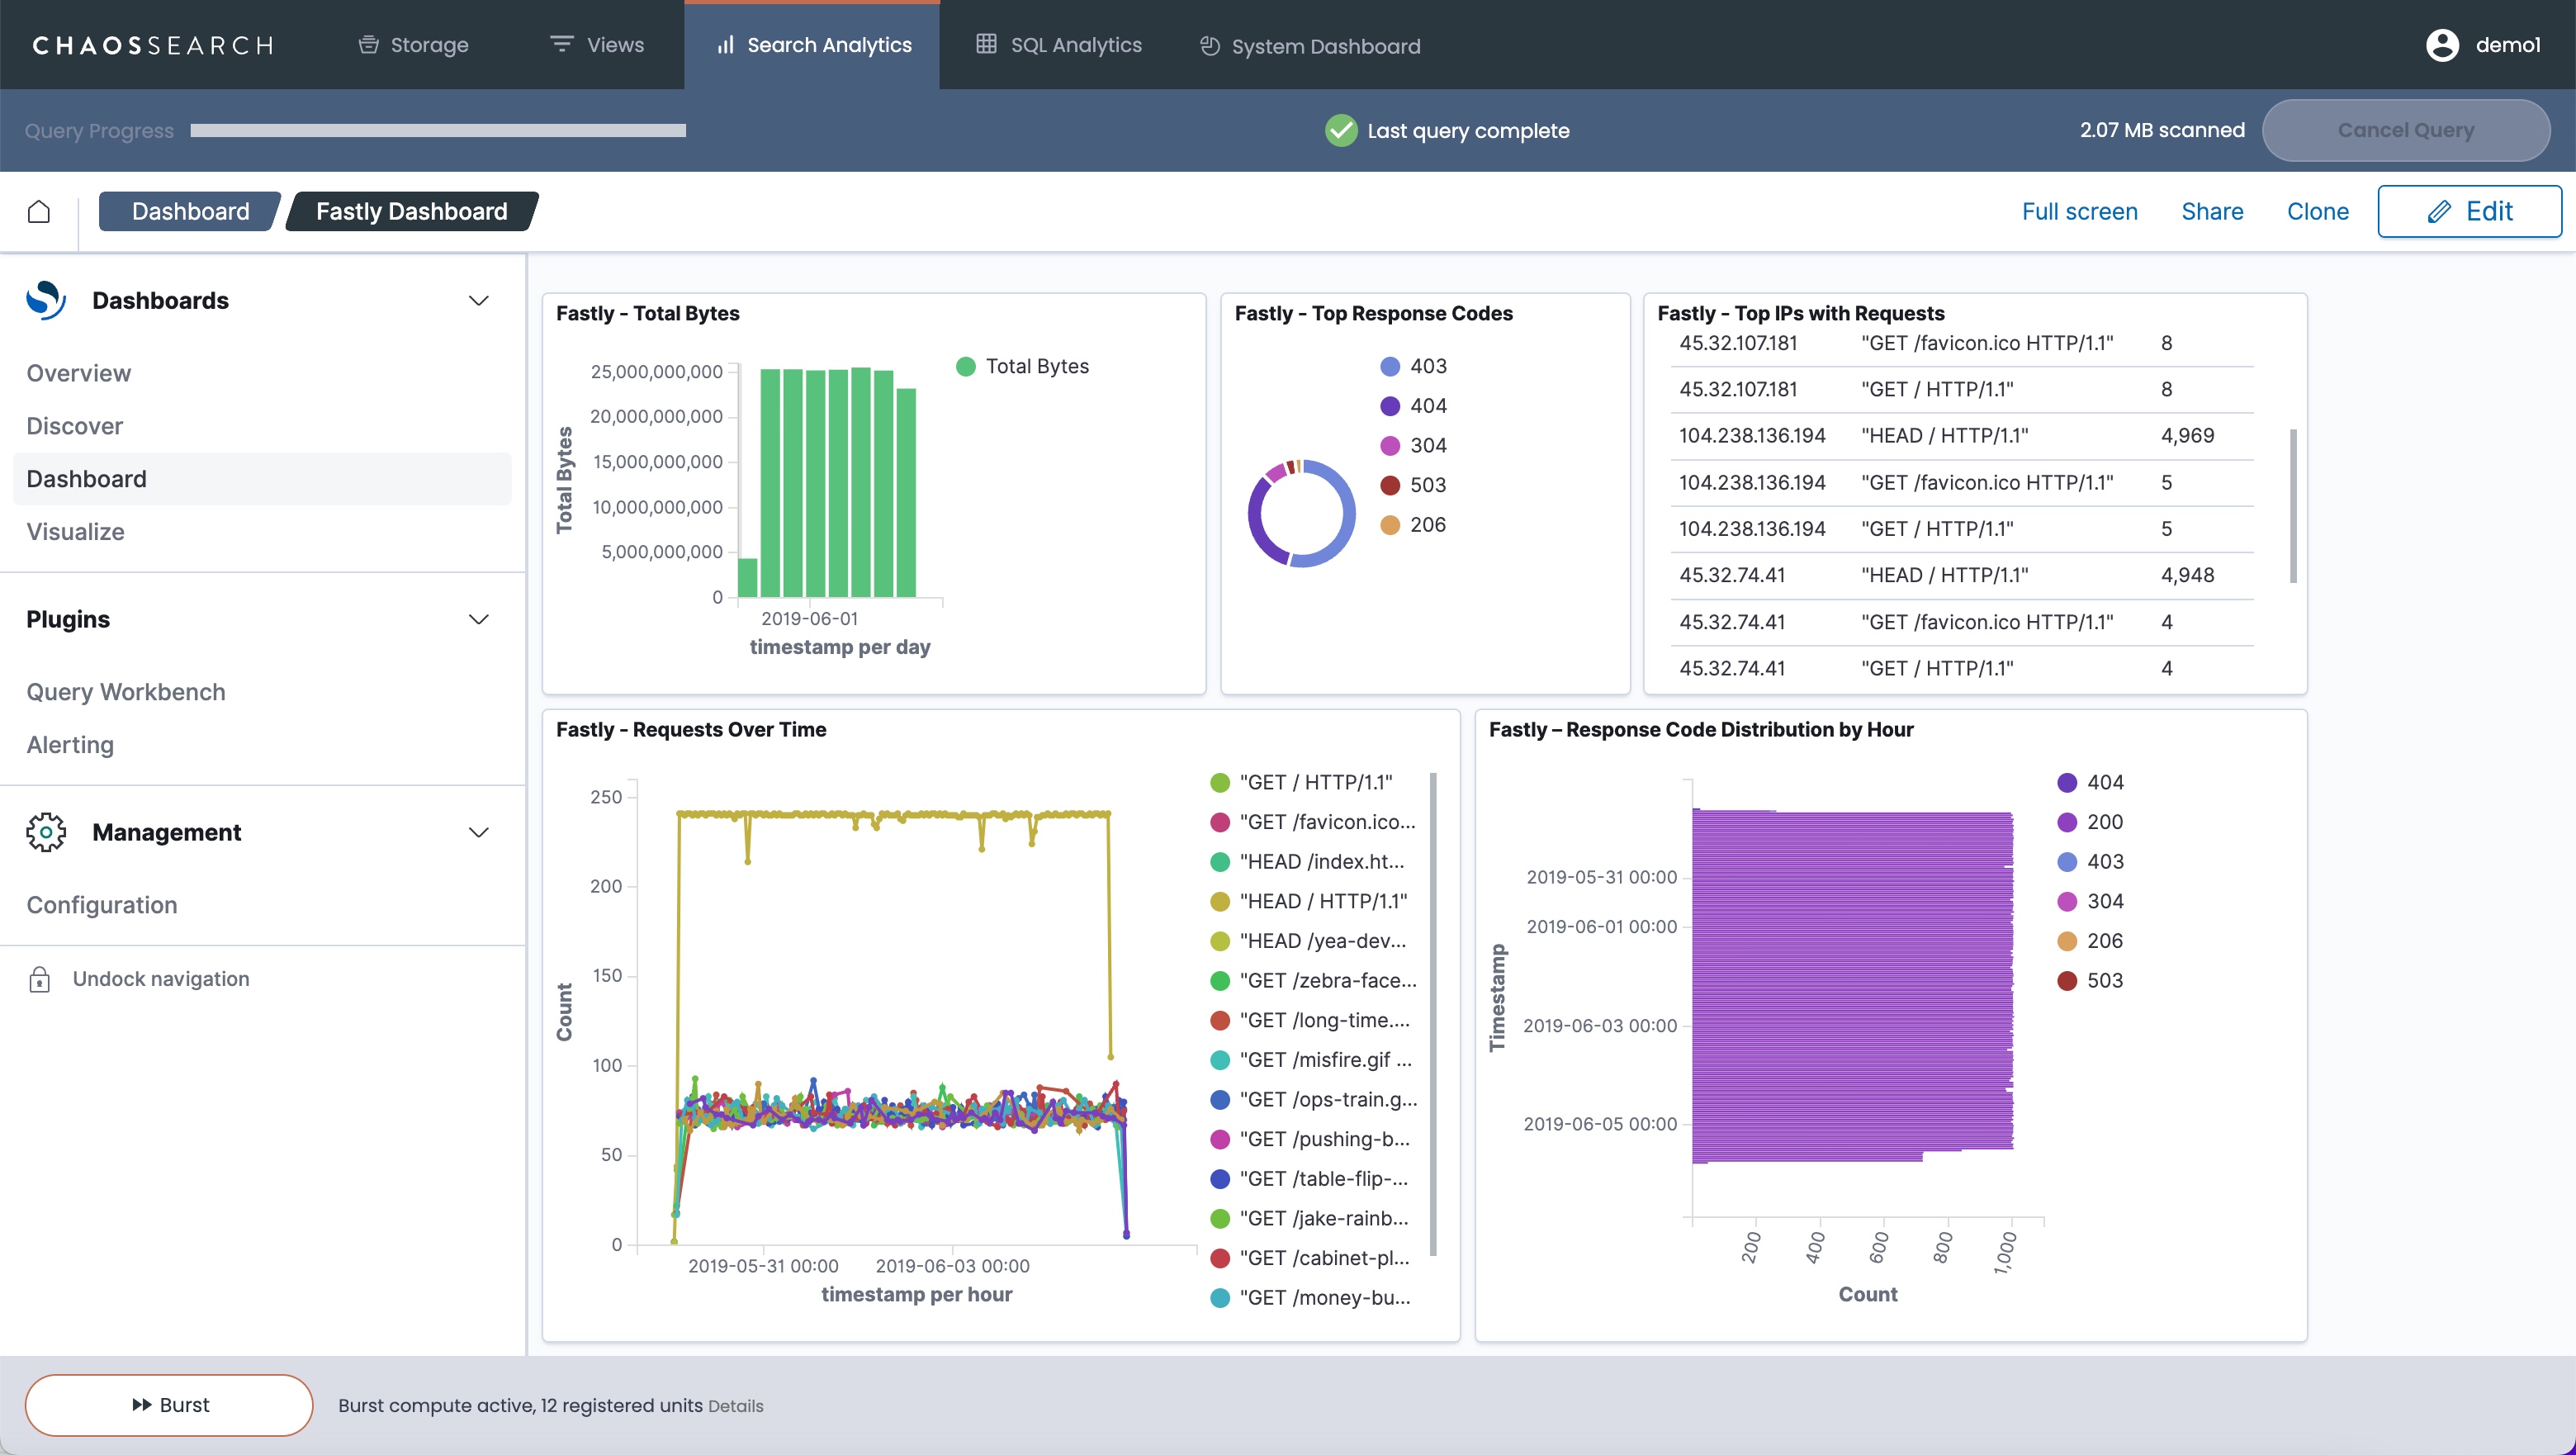
Task: Click the 206 orange color swatch in distribution legend
Action: click(2066, 941)
